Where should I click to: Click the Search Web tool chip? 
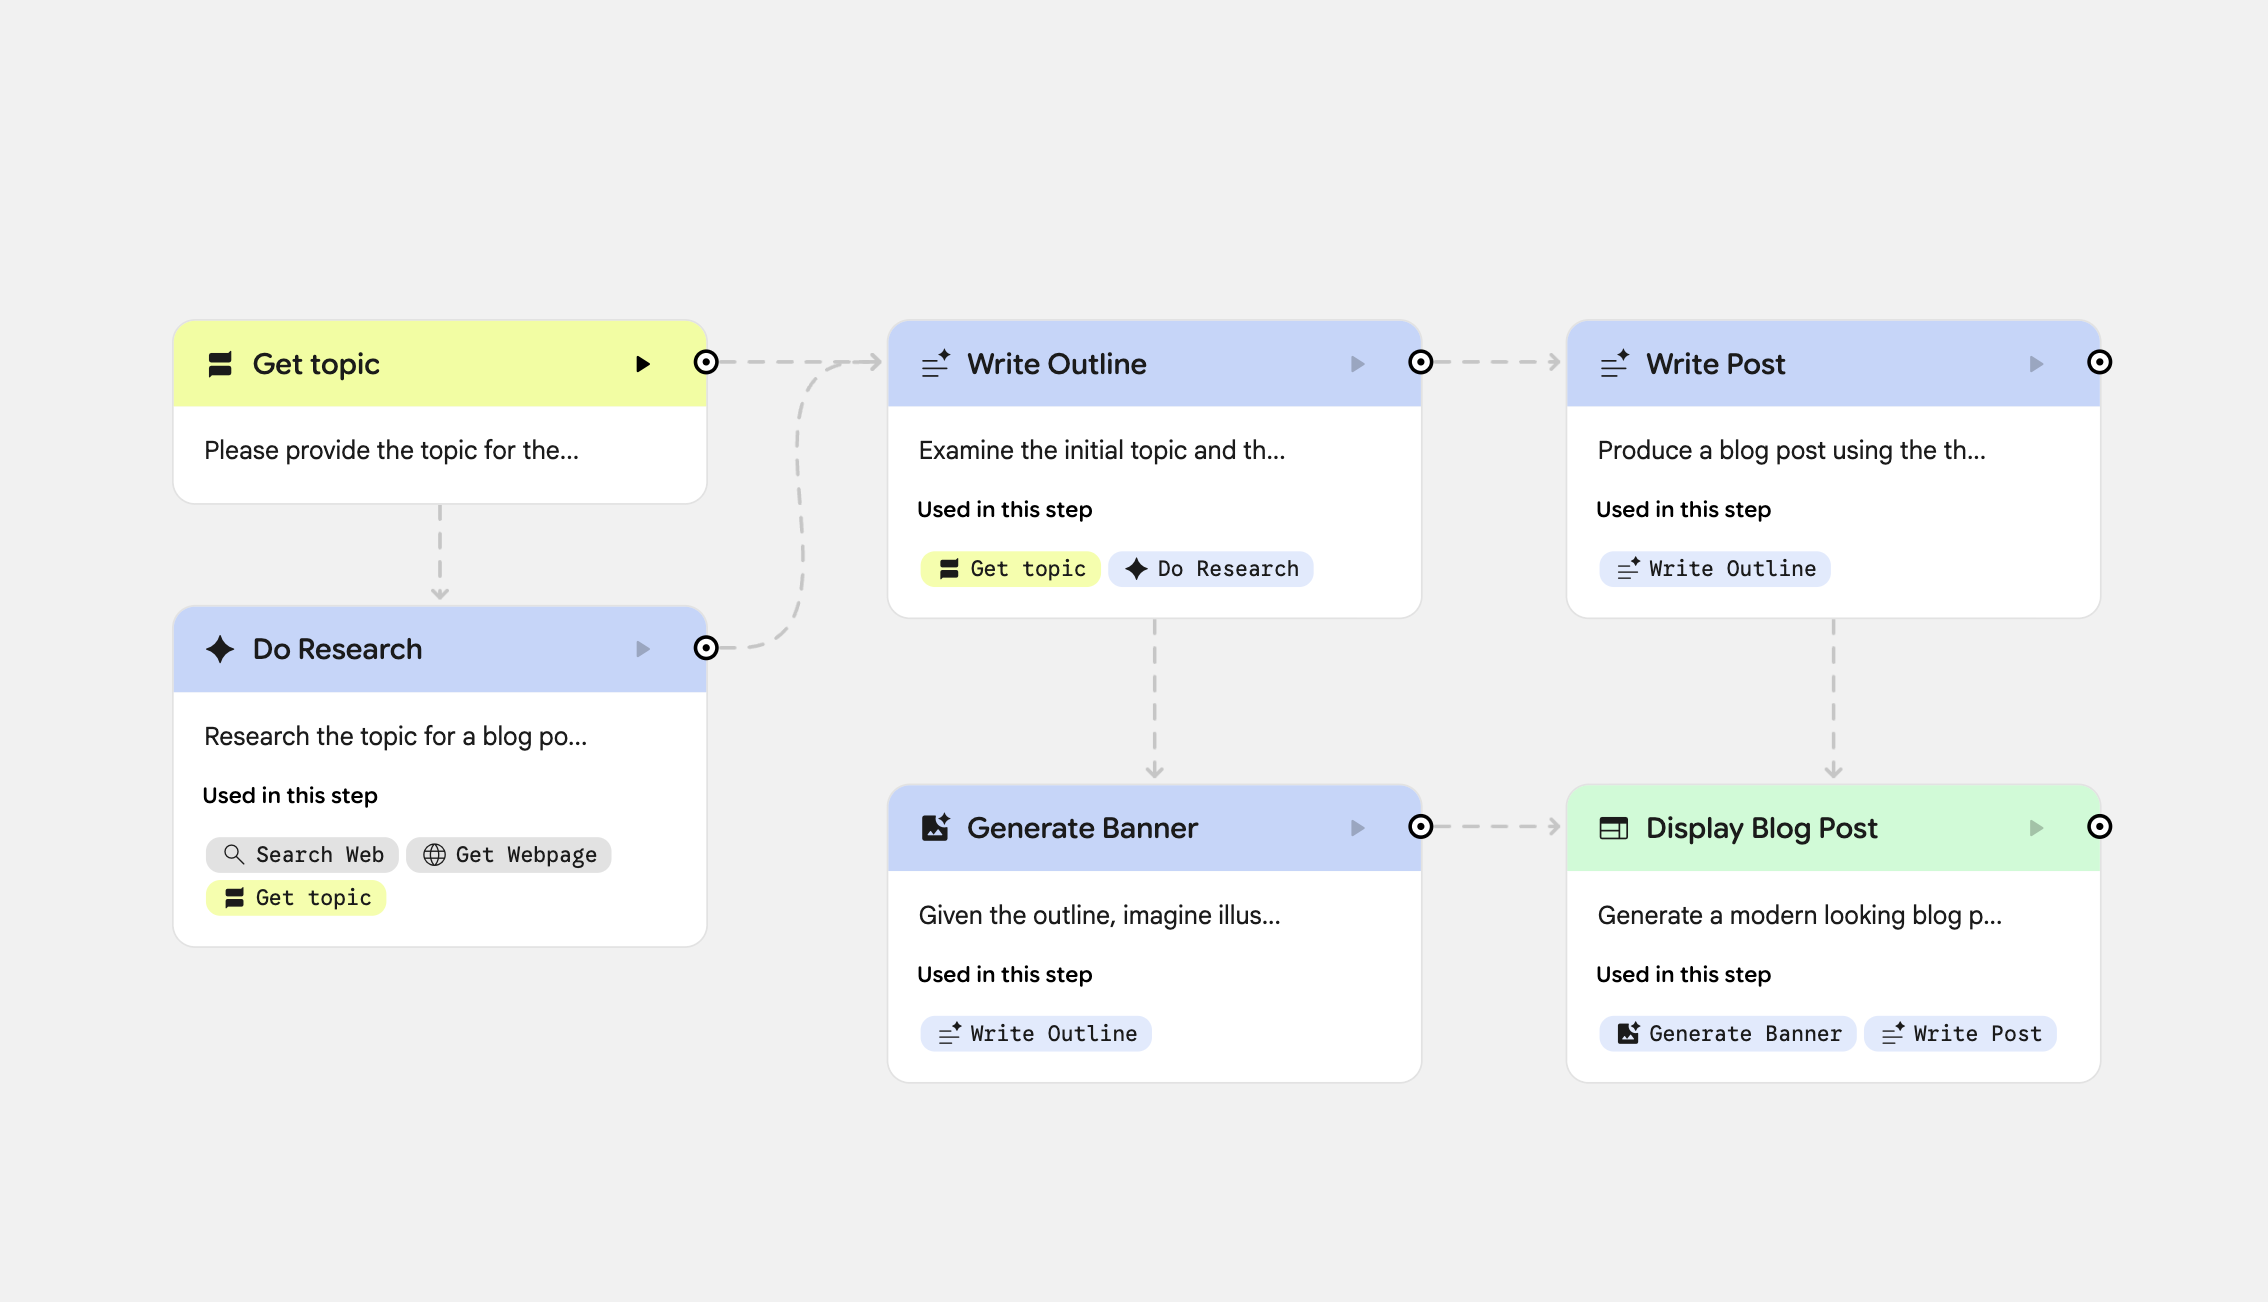coord(303,855)
